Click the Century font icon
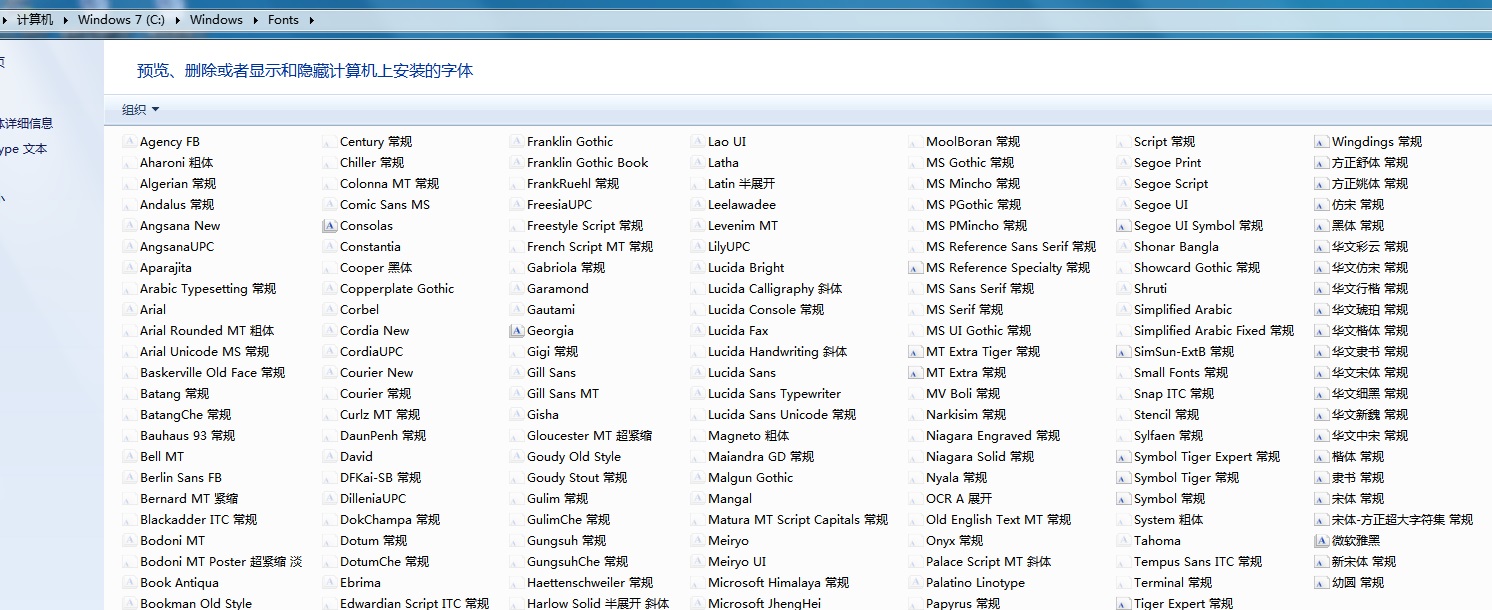 (329, 142)
